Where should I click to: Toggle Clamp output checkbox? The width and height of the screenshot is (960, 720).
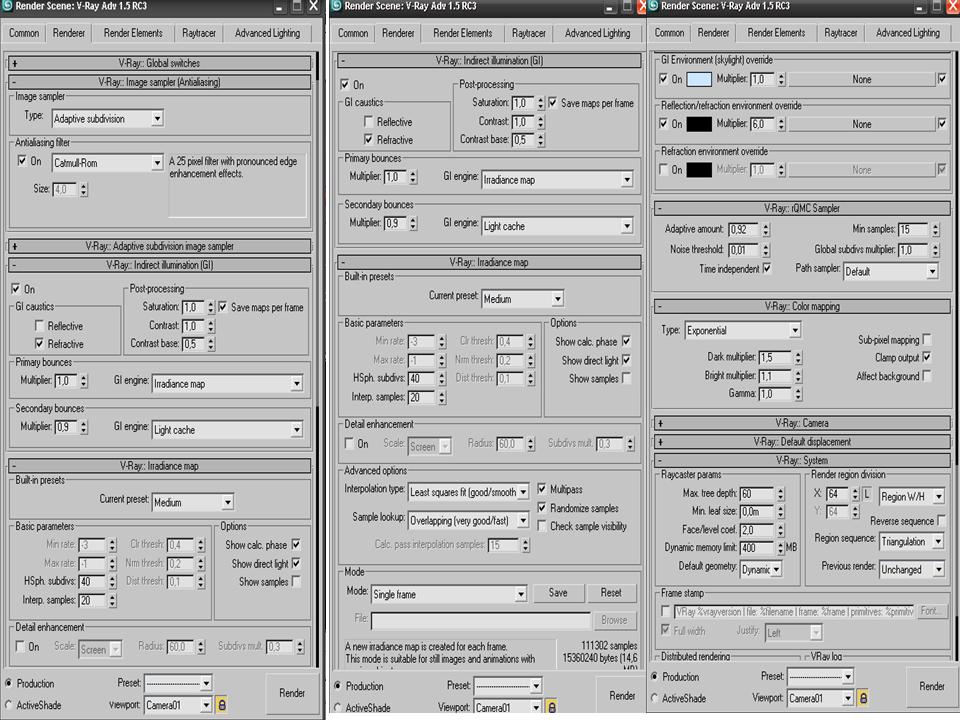tap(927, 357)
